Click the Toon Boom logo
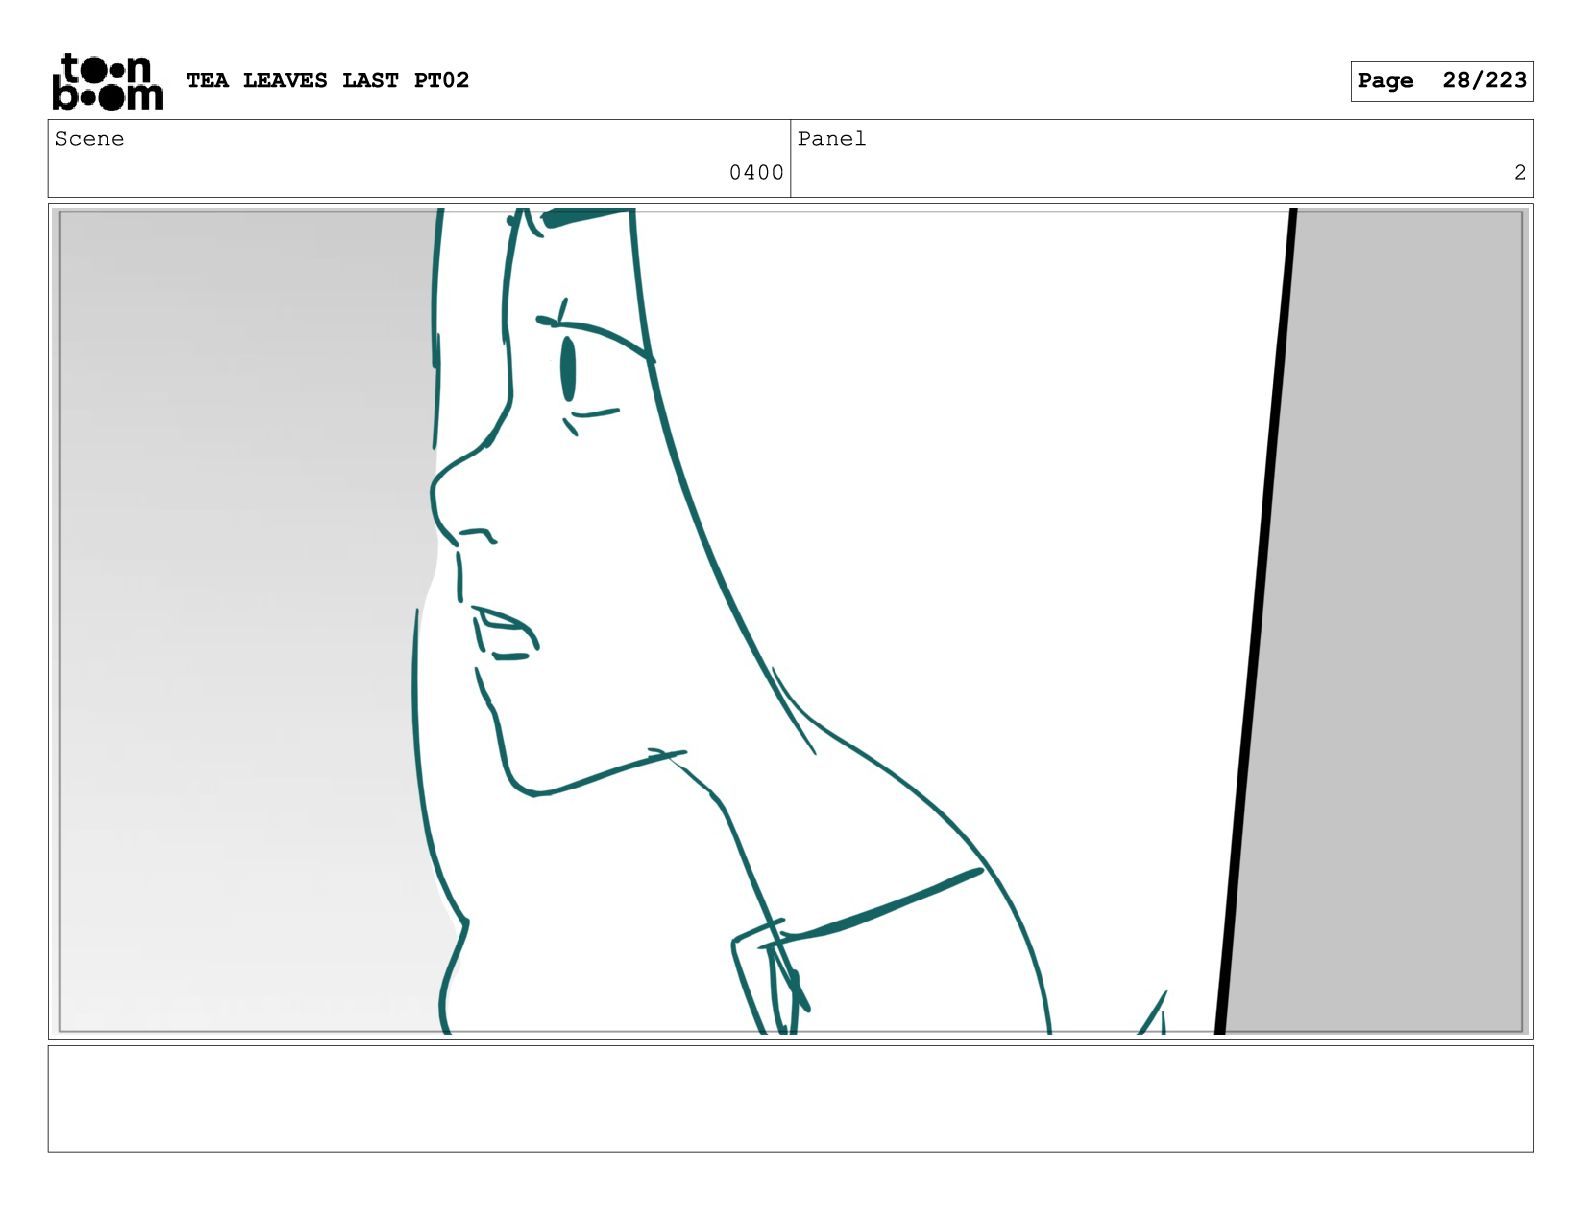 [107, 81]
